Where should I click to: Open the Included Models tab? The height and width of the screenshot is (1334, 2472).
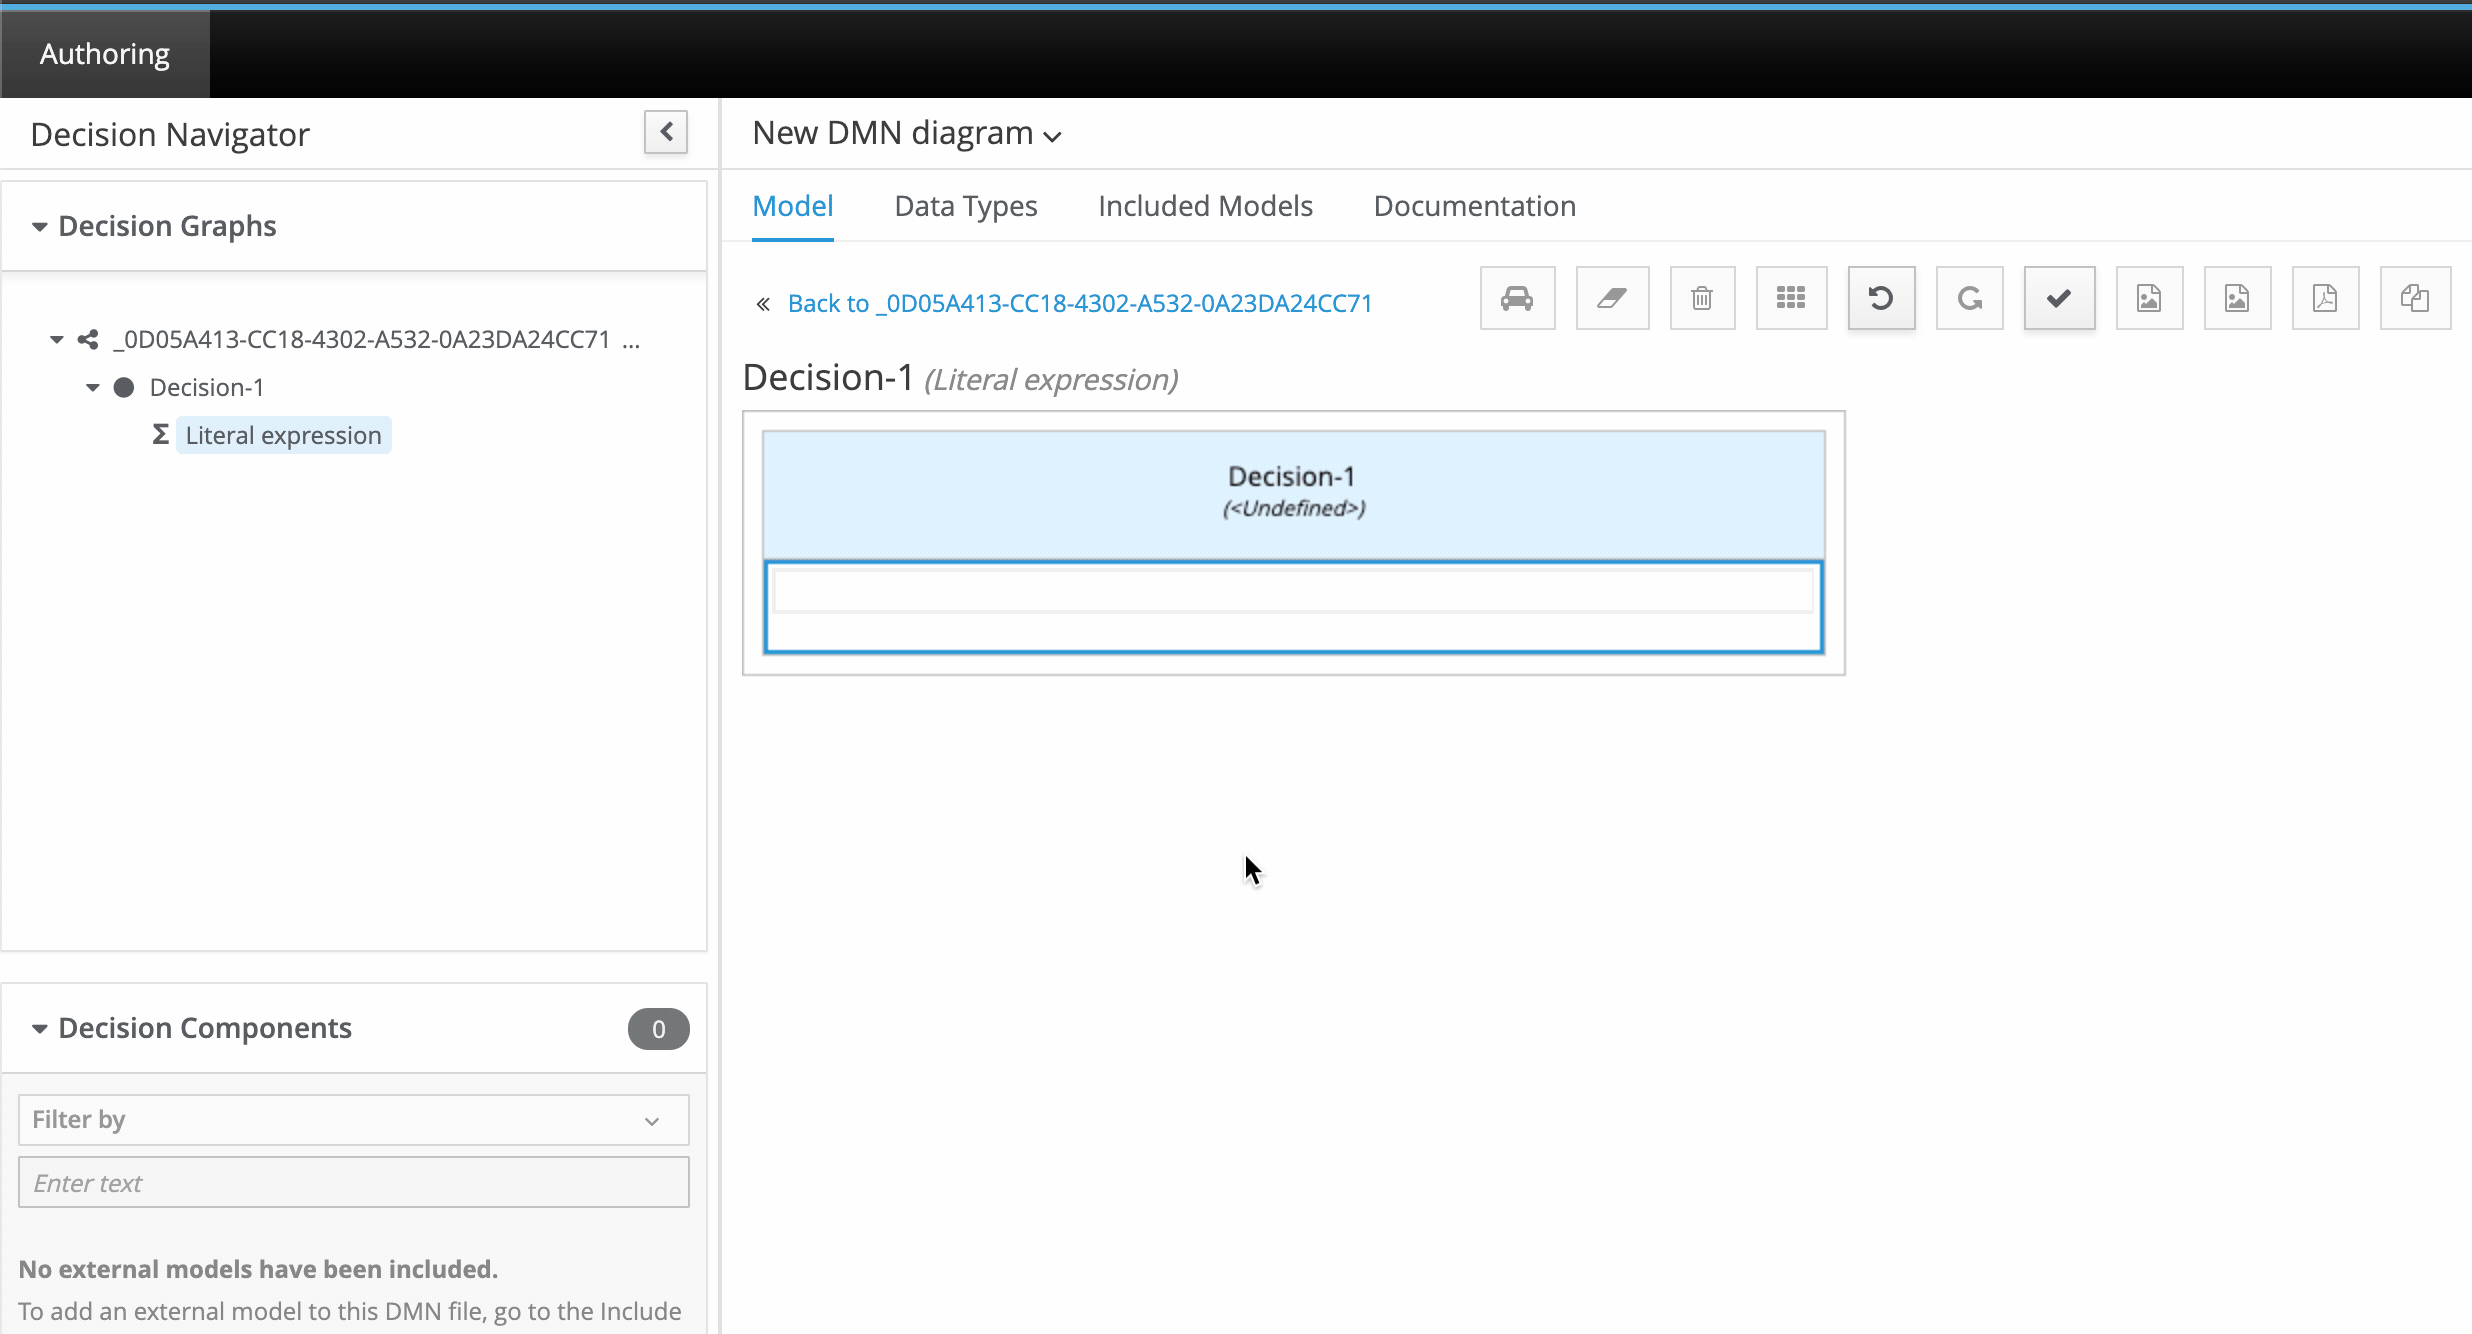point(1205,206)
